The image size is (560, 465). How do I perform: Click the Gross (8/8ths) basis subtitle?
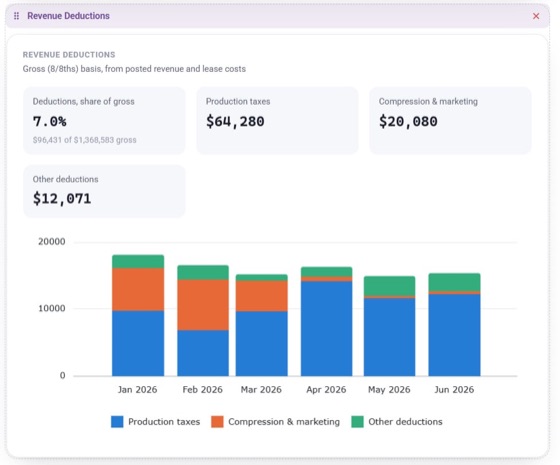[134, 69]
